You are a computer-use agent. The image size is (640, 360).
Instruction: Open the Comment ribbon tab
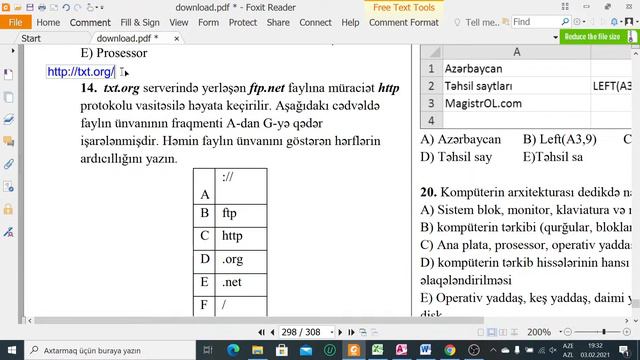(90, 22)
